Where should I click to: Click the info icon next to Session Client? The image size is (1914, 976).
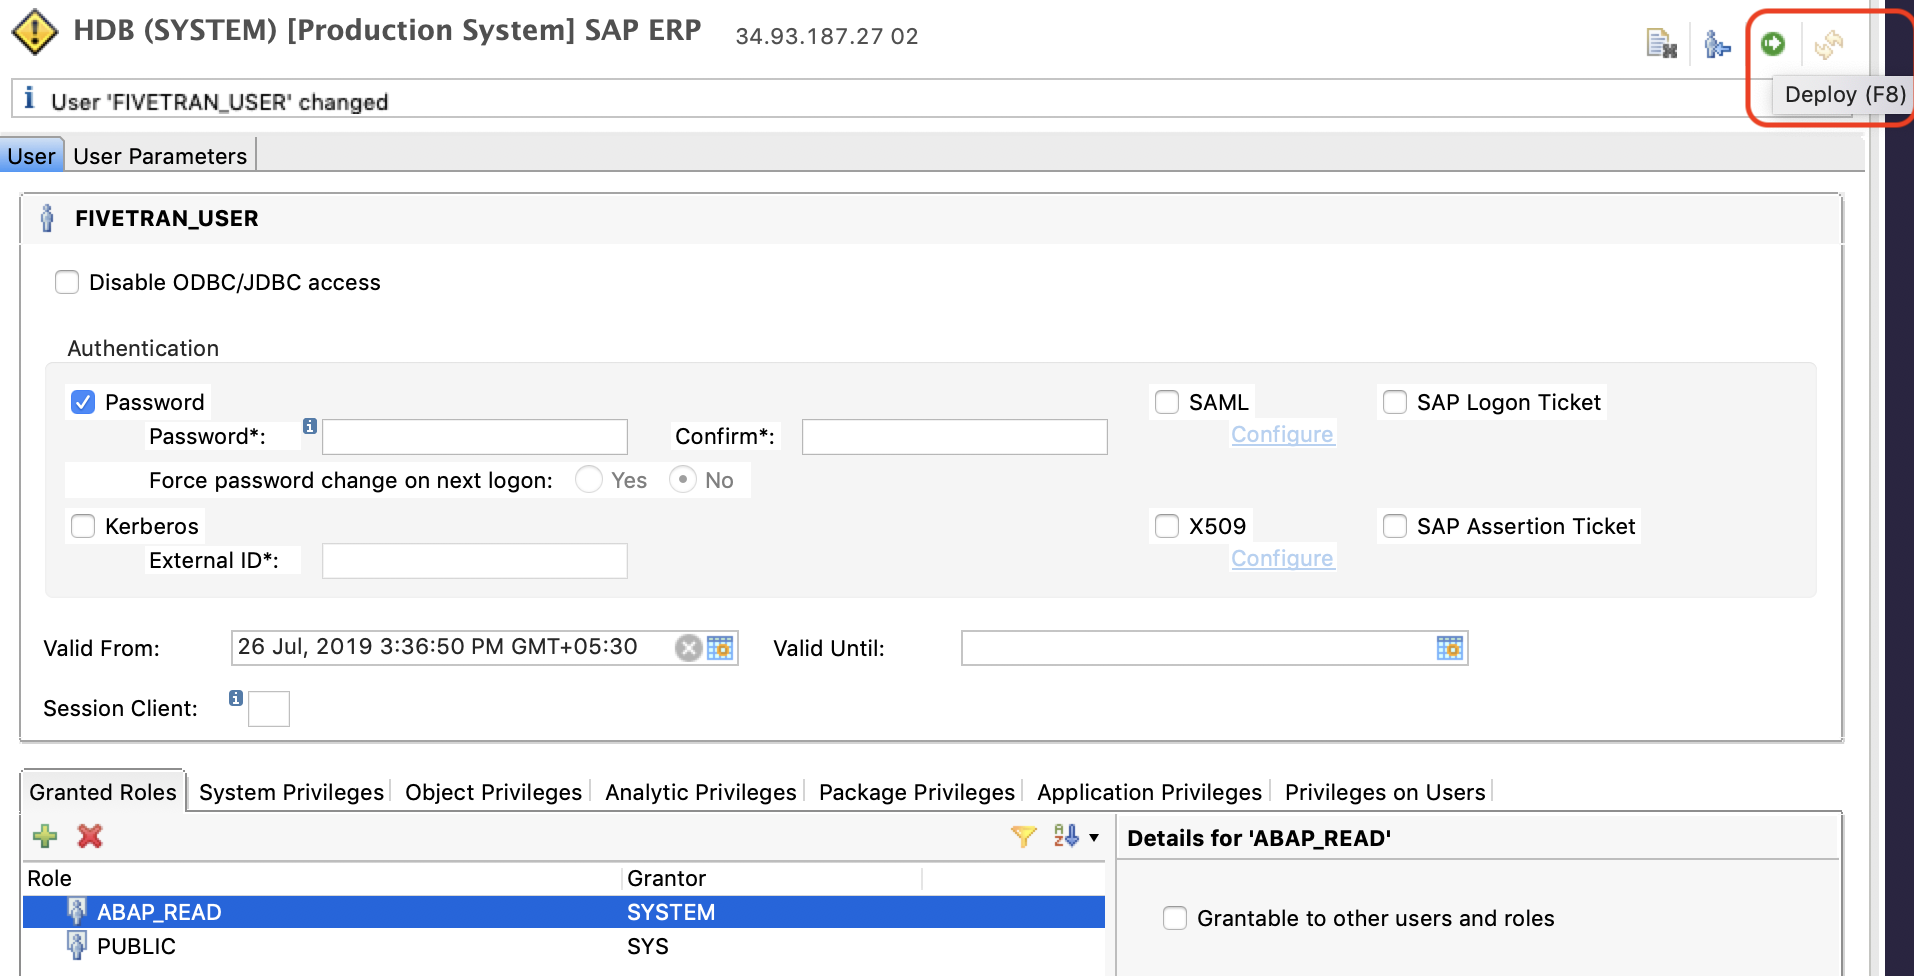[236, 698]
